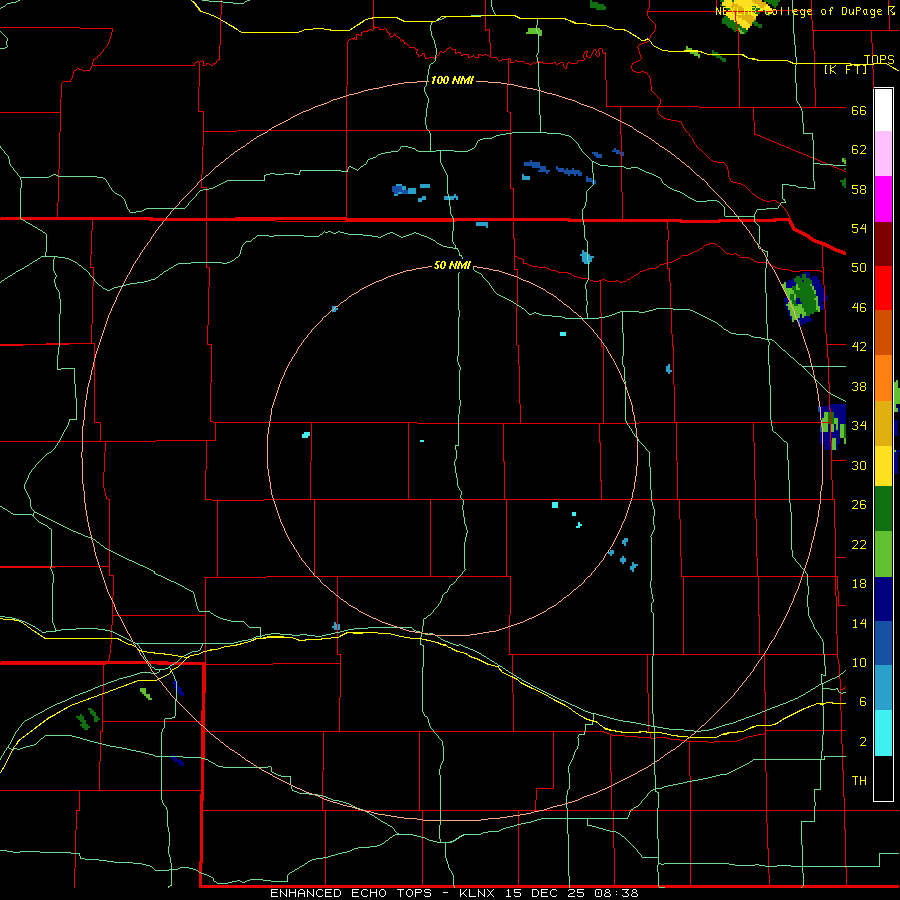This screenshot has height=900, width=900.
Task: Click the yellow legend color band
Action: pyautogui.click(x=883, y=466)
